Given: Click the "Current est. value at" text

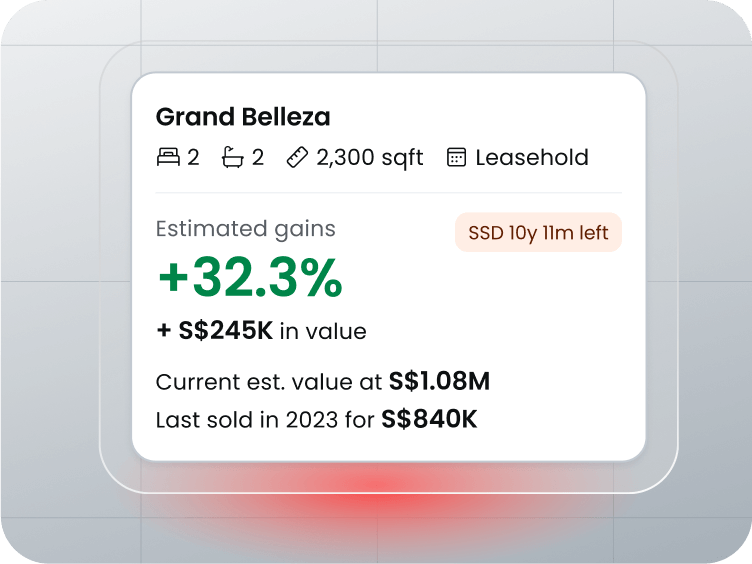Looking at the screenshot, I should click(269, 382).
